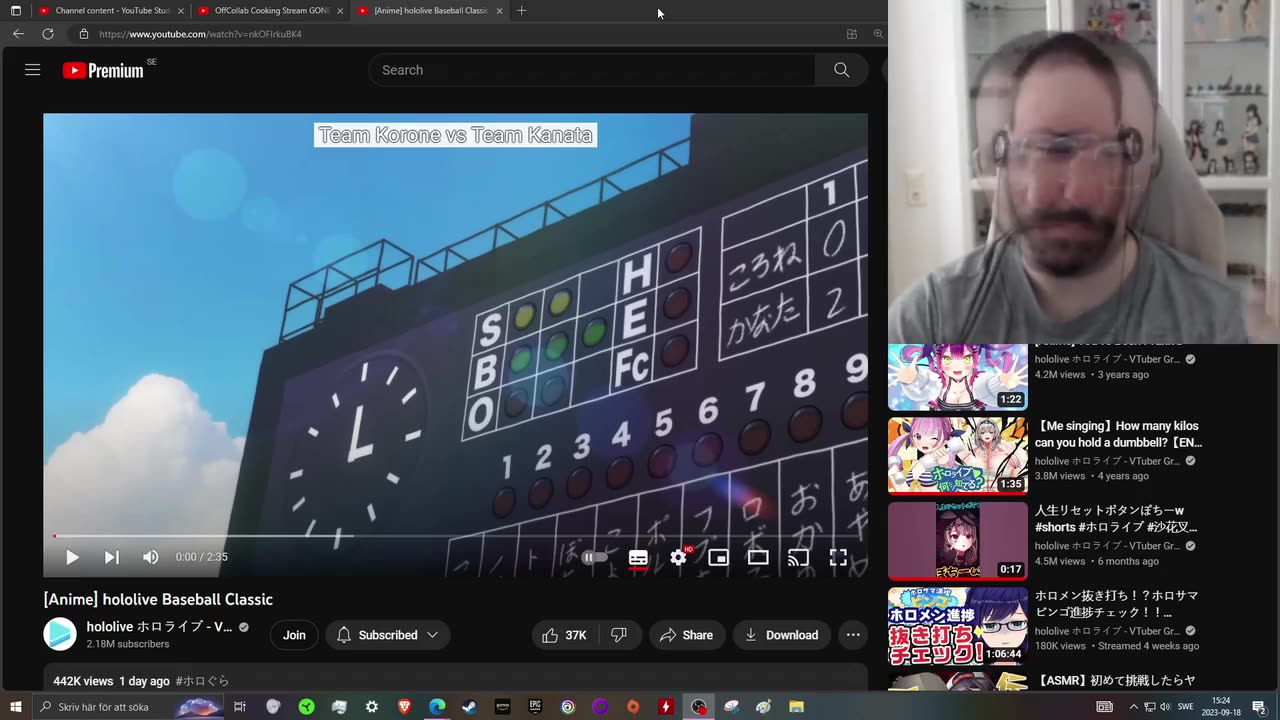This screenshot has height=720, width=1280.
Task: Toggle subtitles closed captions
Action: 638,557
